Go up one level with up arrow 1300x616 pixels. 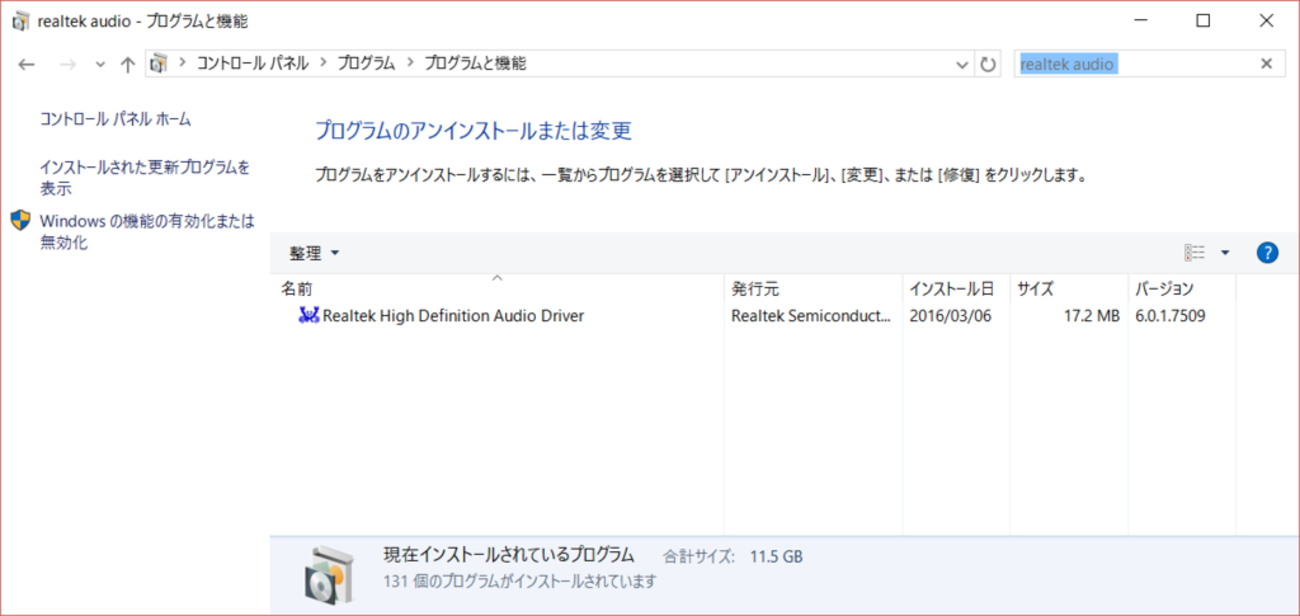tap(127, 64)
